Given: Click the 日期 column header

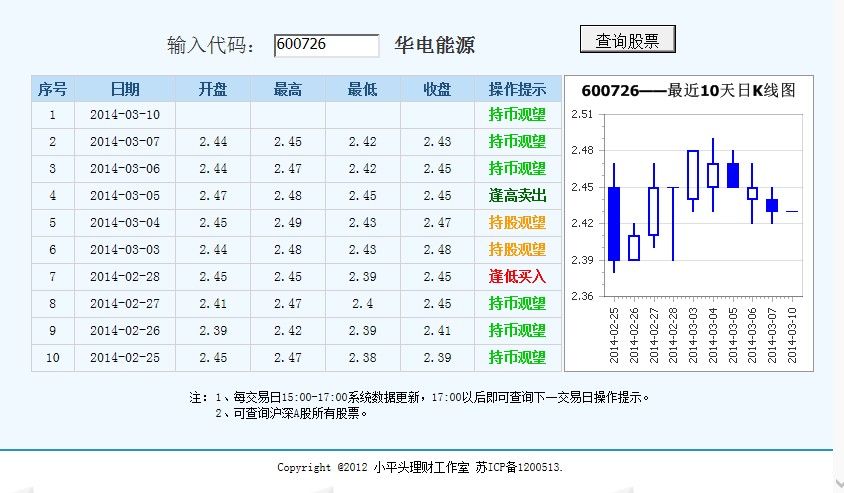Looking at the screenshot, I should coord(125,89).
